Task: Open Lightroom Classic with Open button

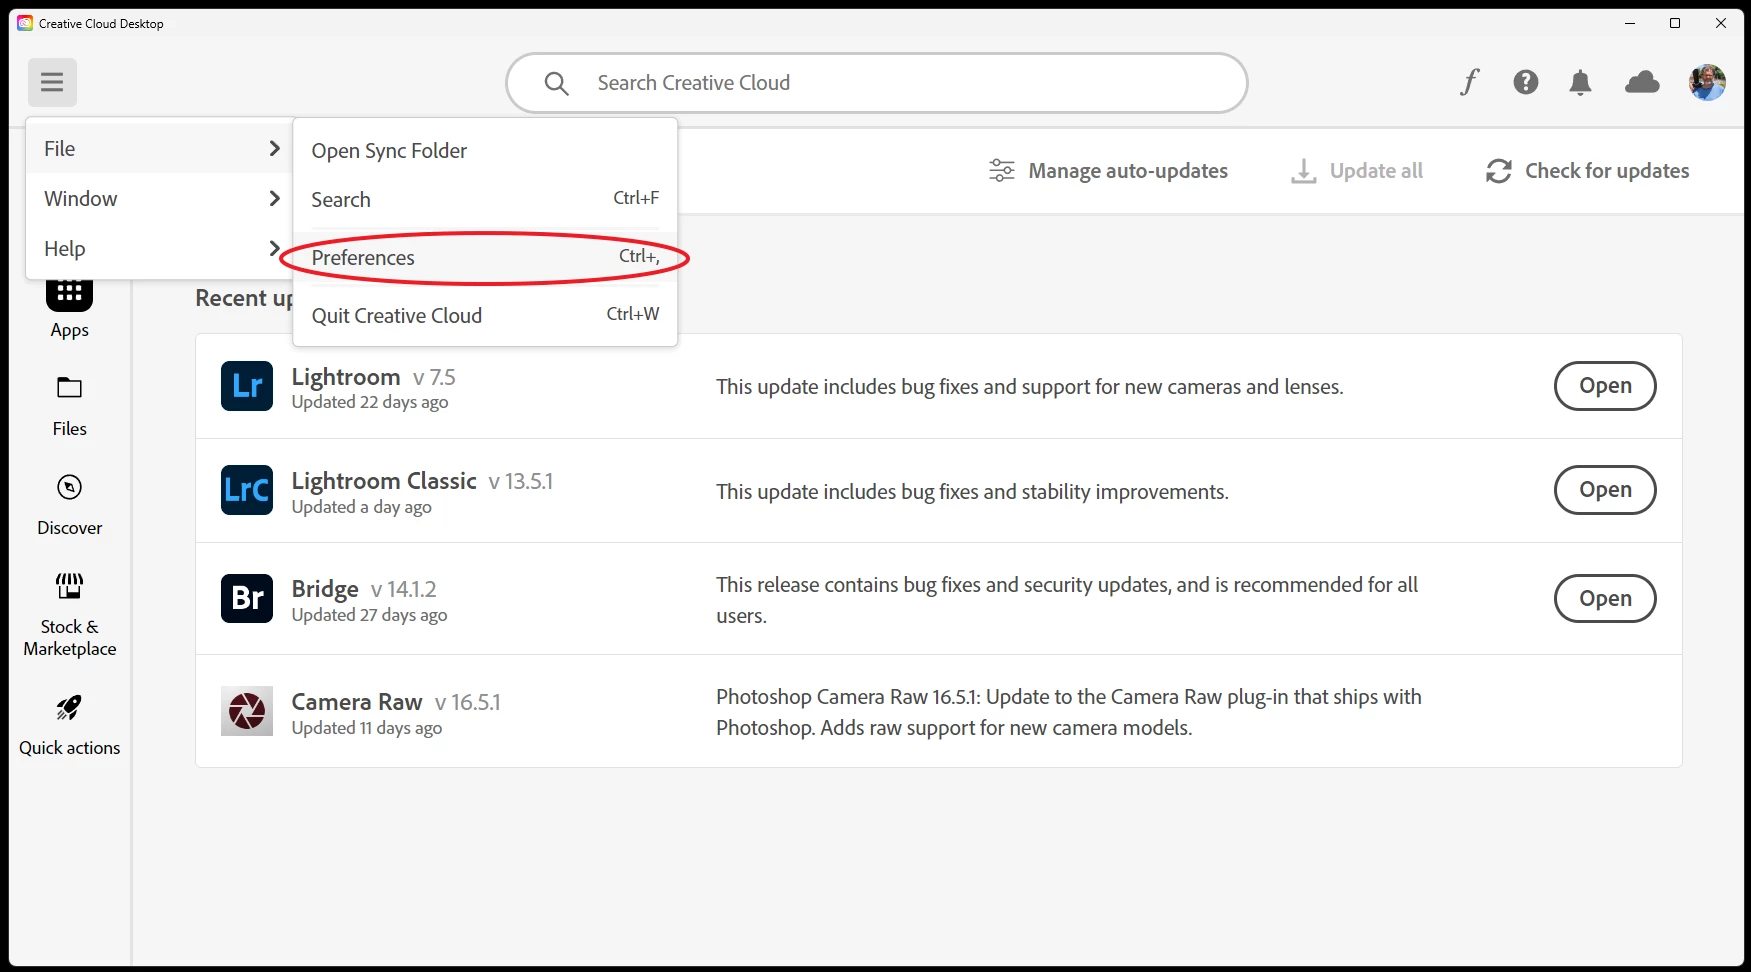Action: pos(1605,490)
